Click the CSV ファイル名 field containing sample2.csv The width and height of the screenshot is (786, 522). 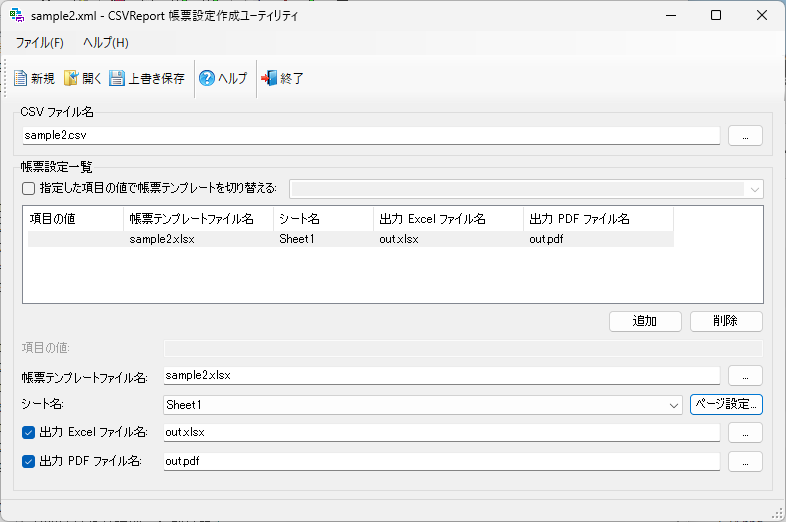pos(371,135)
